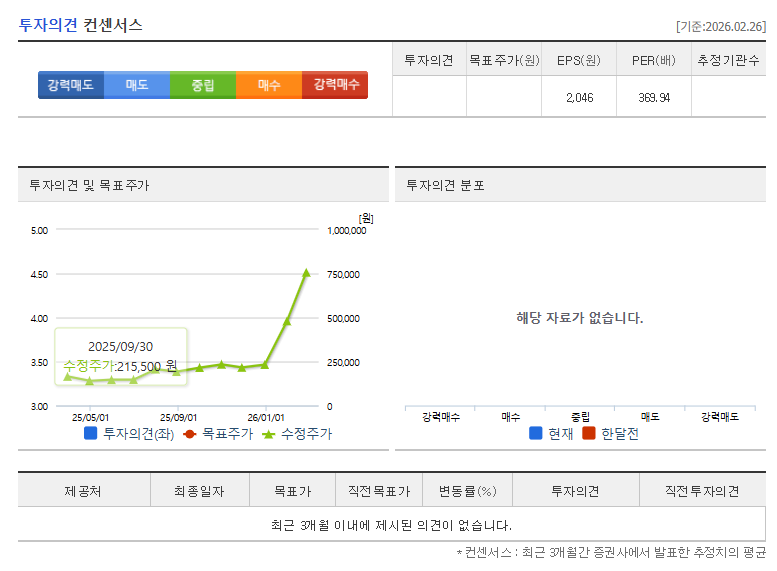Click the chart point at 26/01/01
The width and height of the screenshot is (777, 571).
pos(265,365)
